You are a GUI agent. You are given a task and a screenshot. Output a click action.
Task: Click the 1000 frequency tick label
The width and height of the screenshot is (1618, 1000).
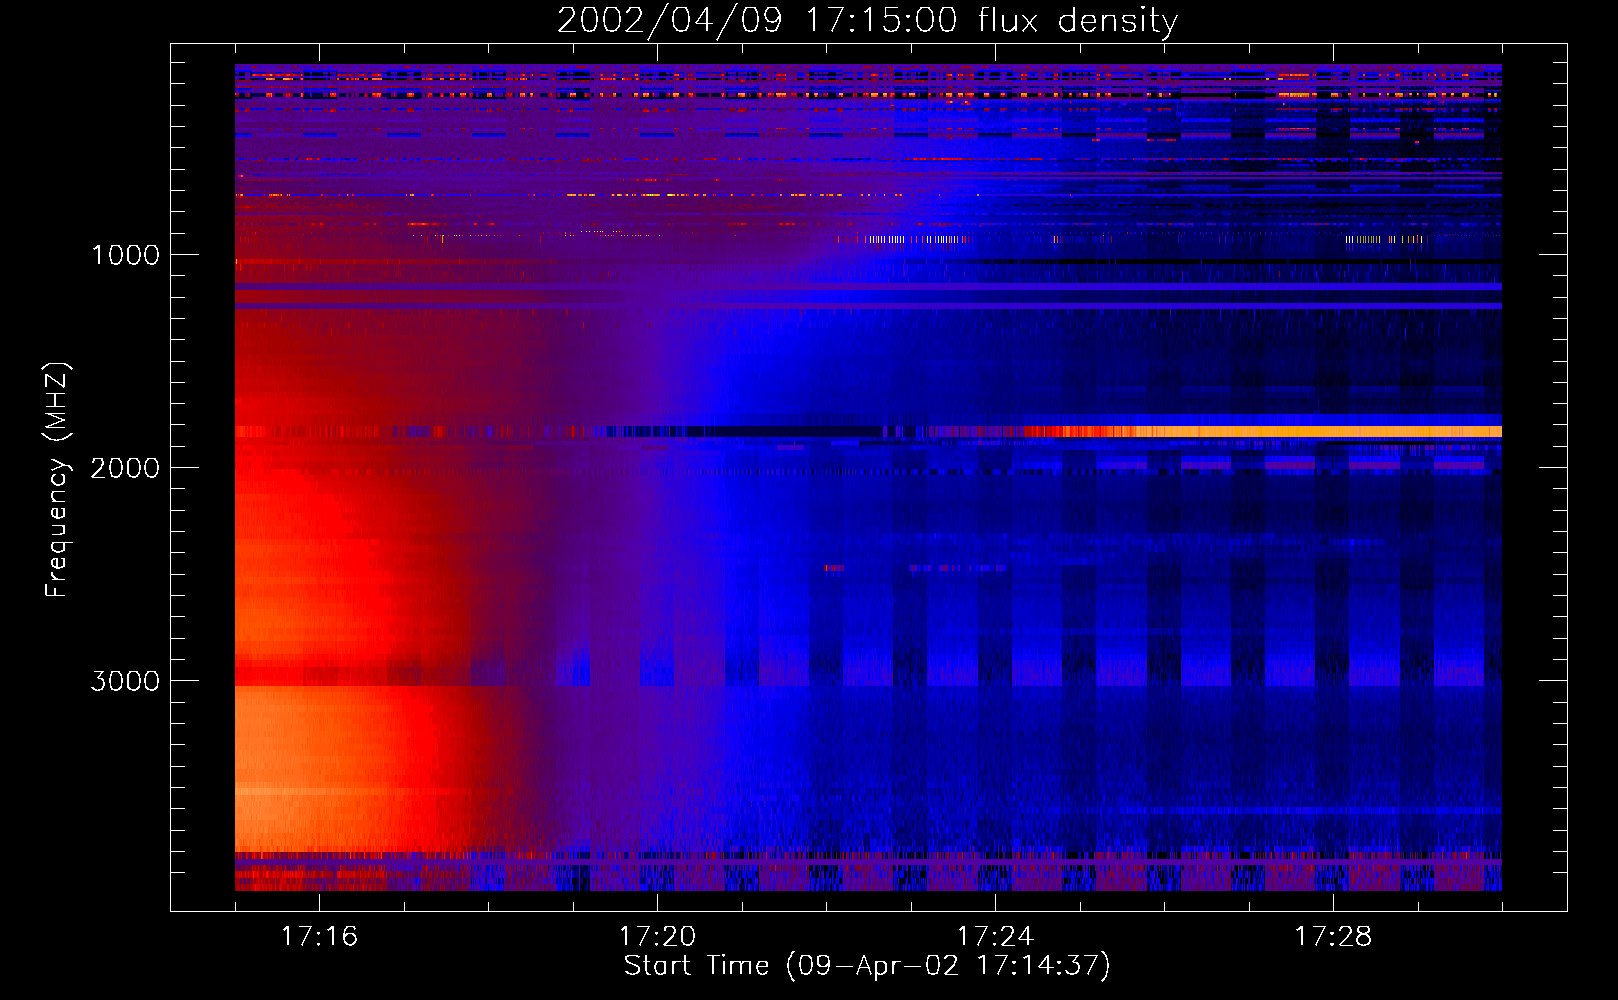tap(125, 255)
